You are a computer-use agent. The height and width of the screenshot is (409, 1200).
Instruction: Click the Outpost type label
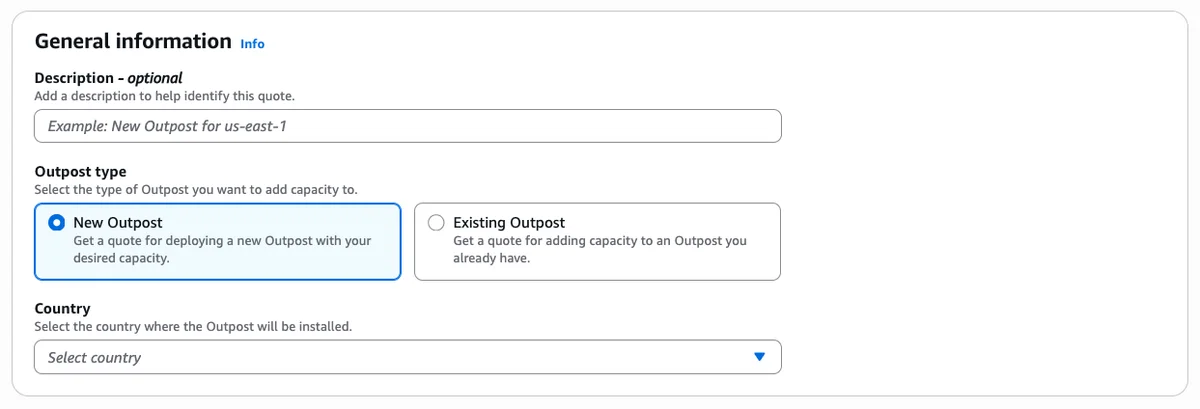(80, 172)
